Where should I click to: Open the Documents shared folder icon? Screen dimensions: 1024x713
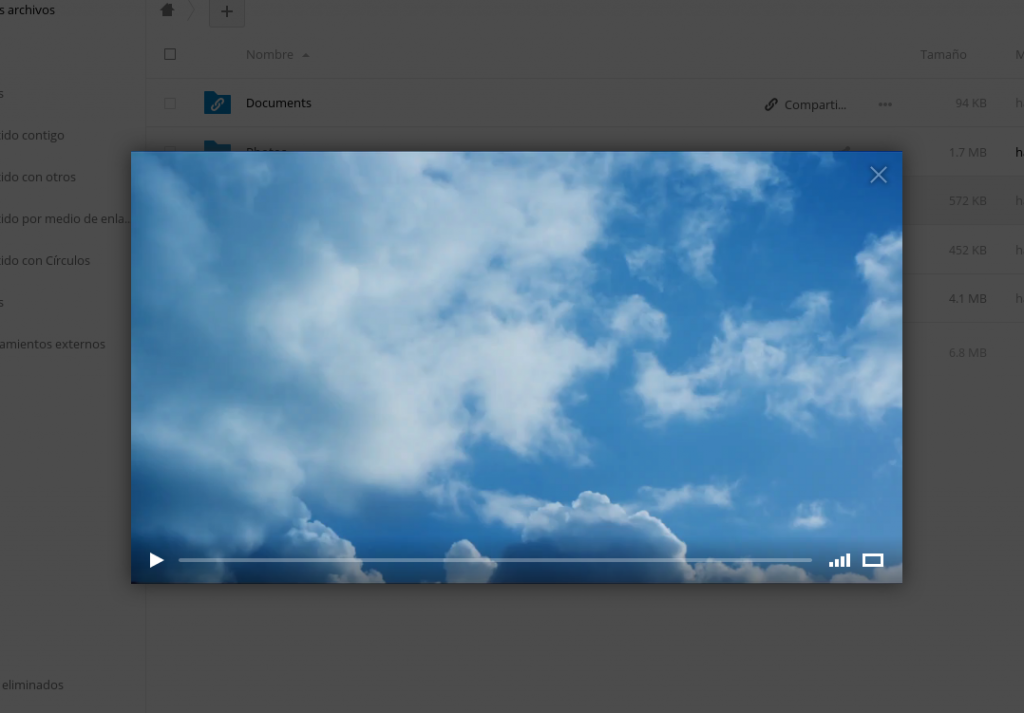217,102
